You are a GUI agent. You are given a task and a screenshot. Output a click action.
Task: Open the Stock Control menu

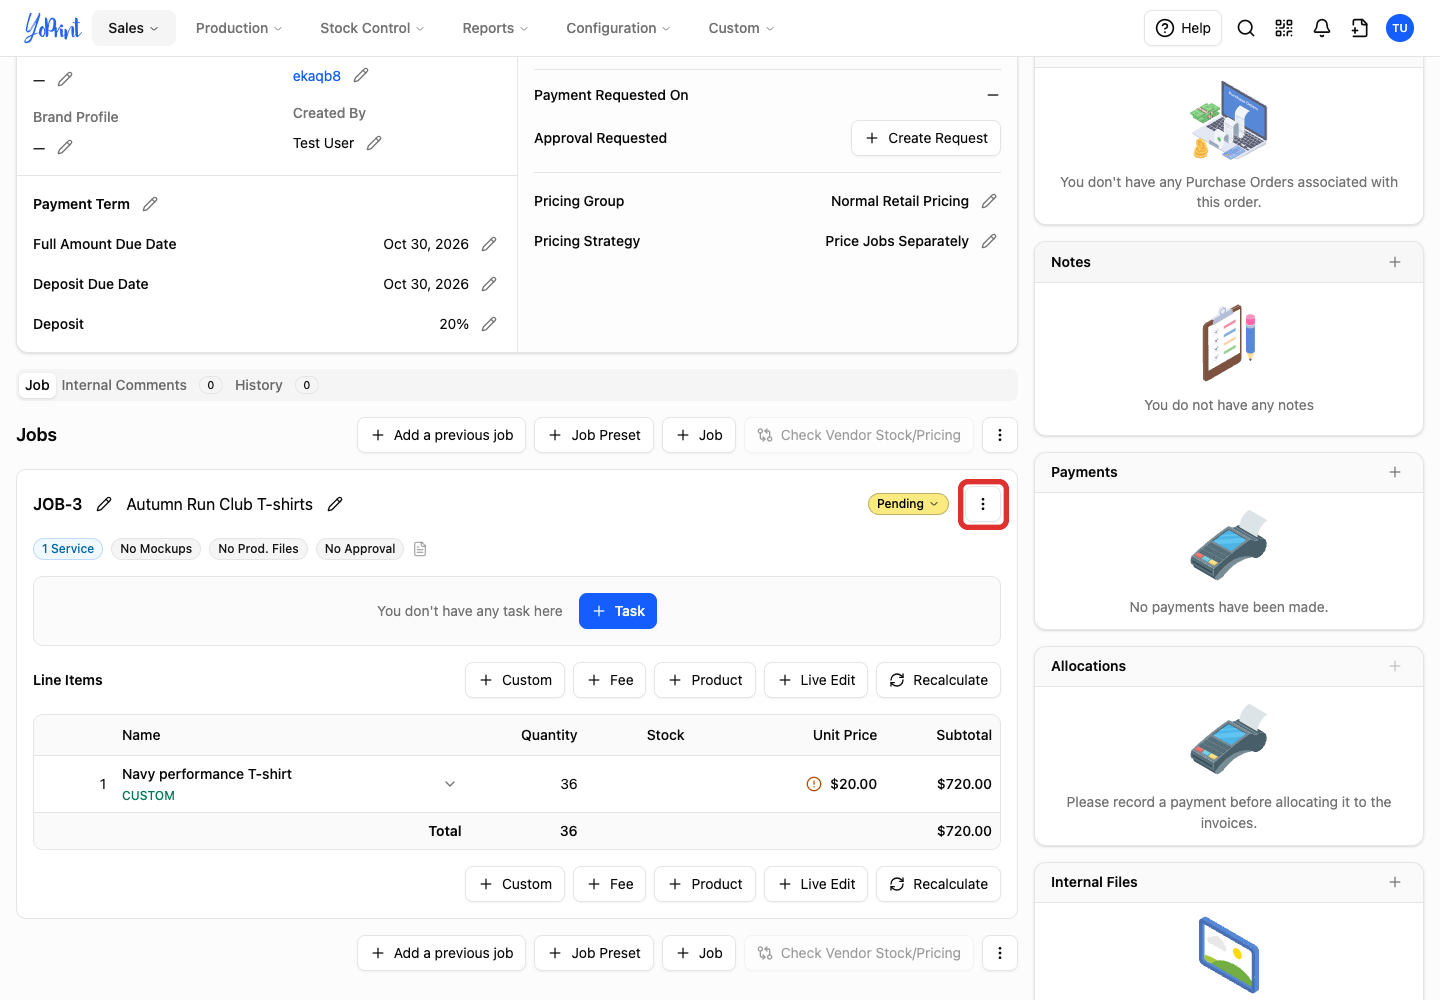(372, 28)
